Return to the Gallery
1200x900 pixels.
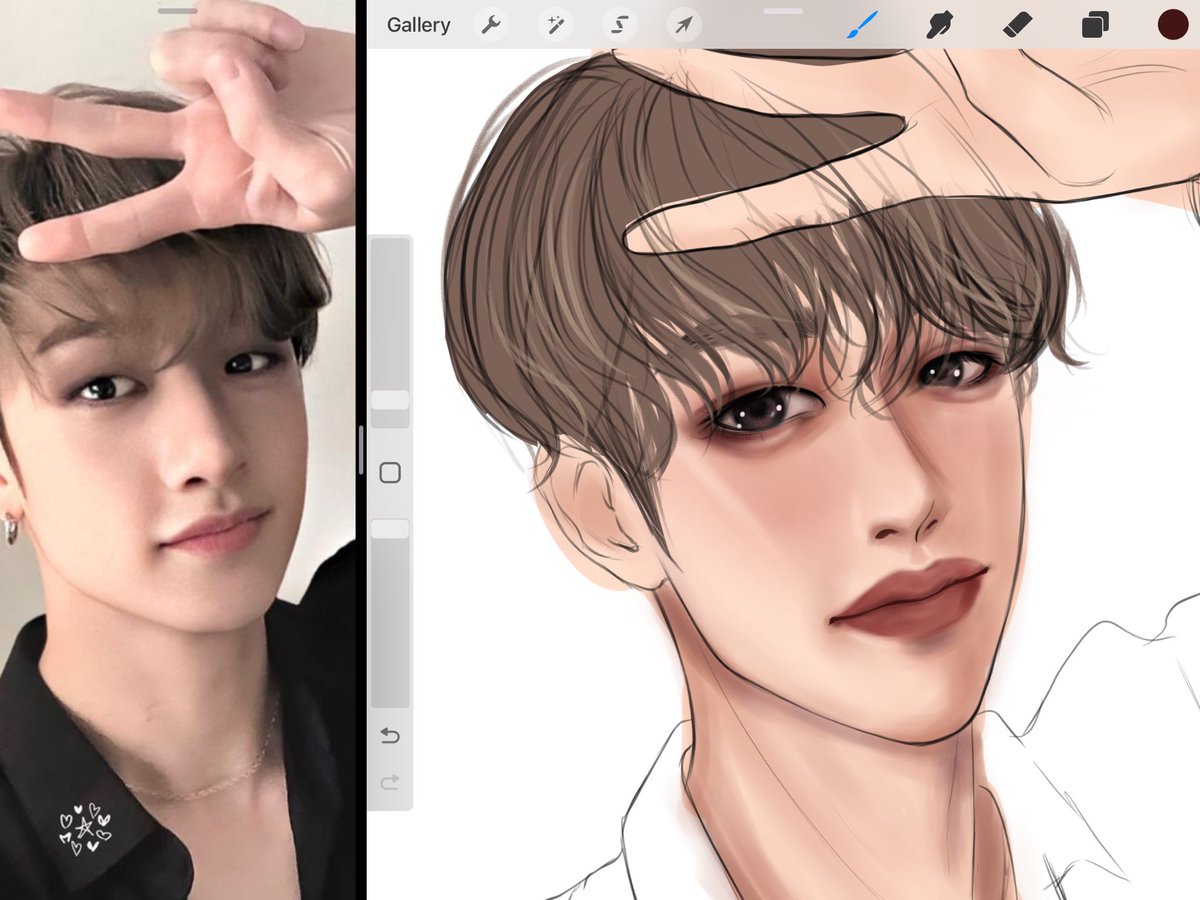pyautogui.click(x=418, y=24)
